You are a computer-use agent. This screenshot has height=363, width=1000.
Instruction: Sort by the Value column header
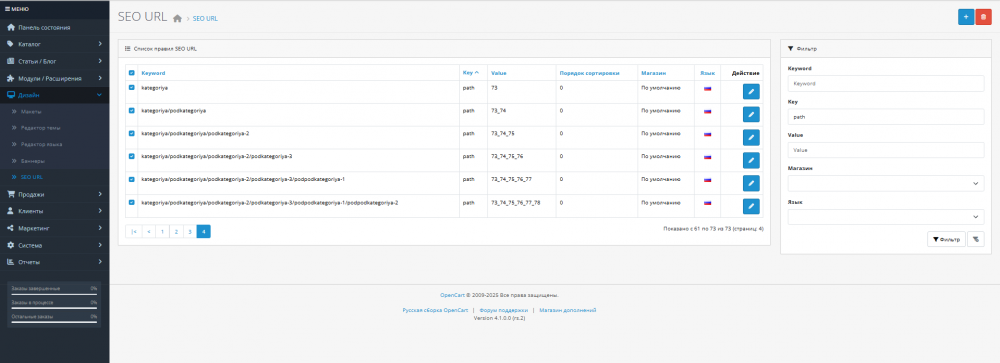pyautogui.click(x=499, y=73)
